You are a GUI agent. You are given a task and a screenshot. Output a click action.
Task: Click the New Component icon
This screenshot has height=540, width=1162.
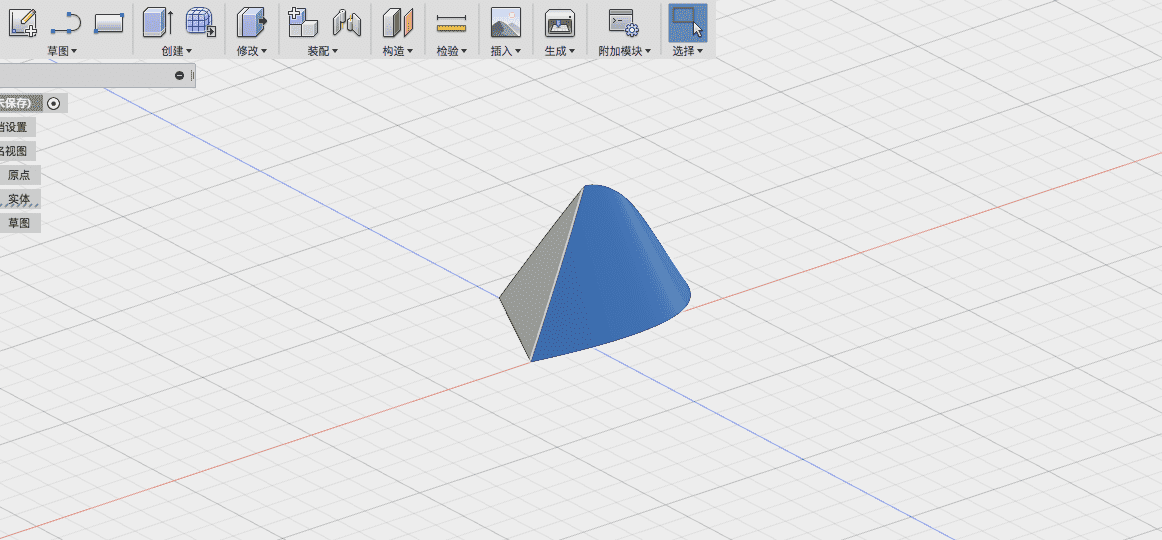pos(302,21)
